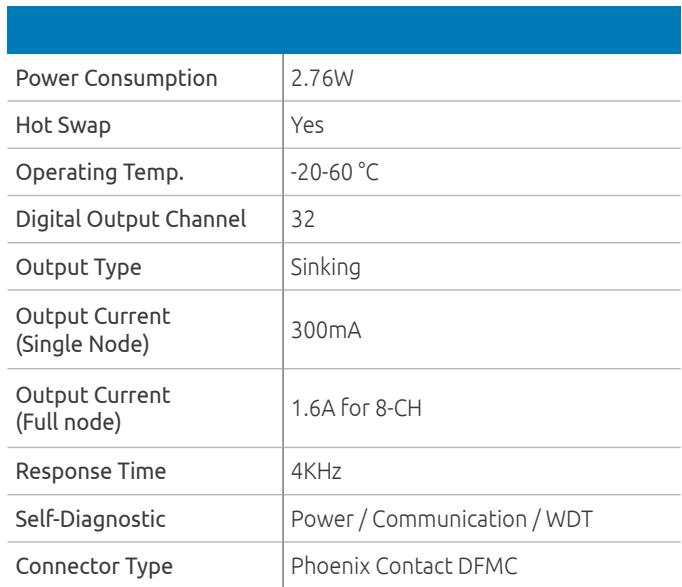Image resolution: width=682 pixels, height=587 pixels.
Task: Select the Yes value for Hot Swap
Action: (307, 125)
